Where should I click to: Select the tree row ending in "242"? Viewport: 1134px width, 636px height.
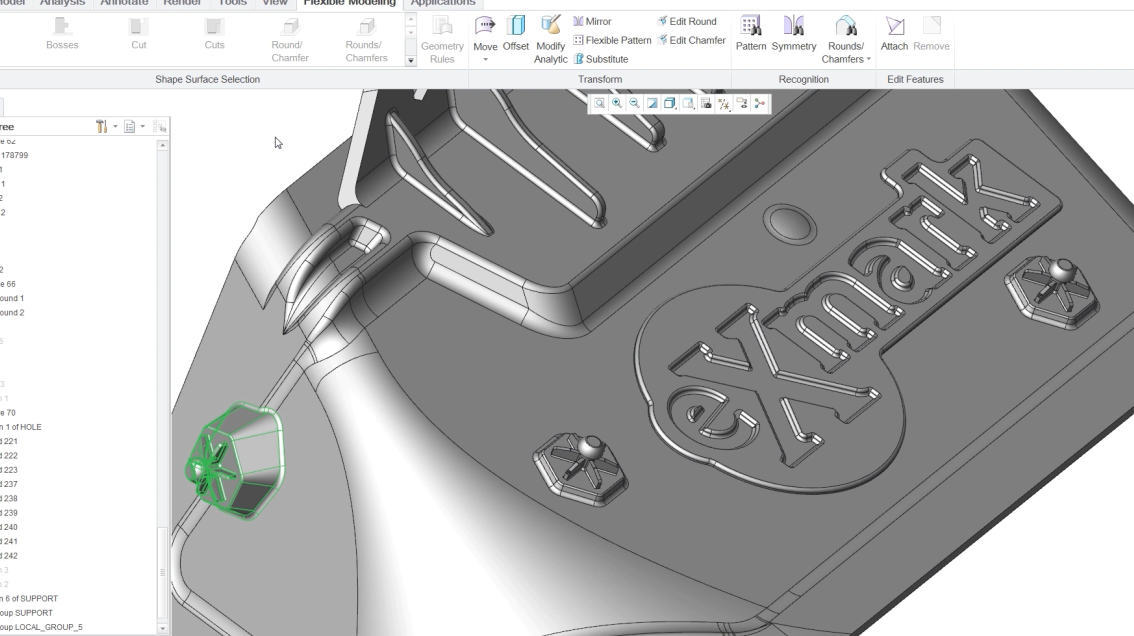click(x=9, y=556)
